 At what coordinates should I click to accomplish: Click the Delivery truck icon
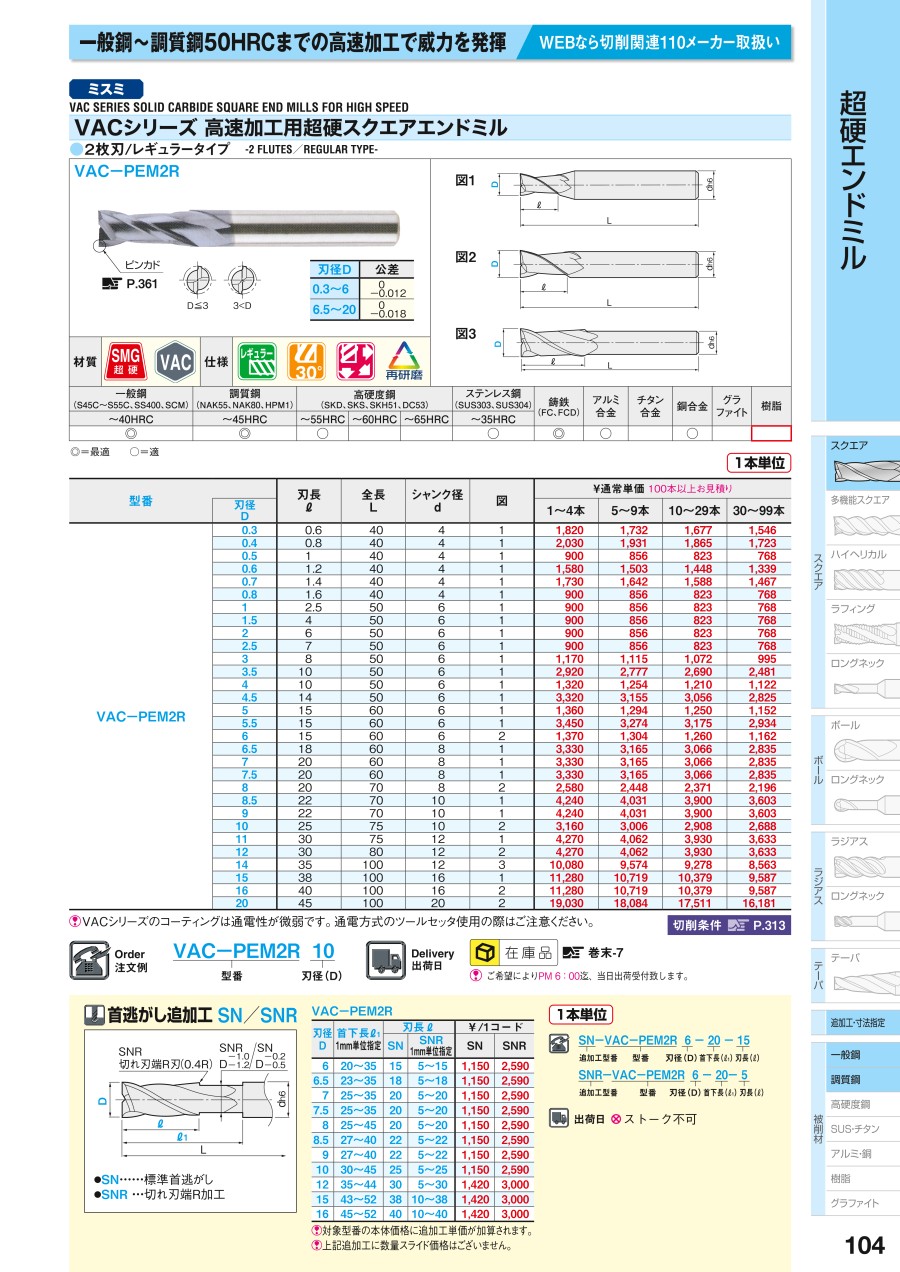(x=386, y=959)
